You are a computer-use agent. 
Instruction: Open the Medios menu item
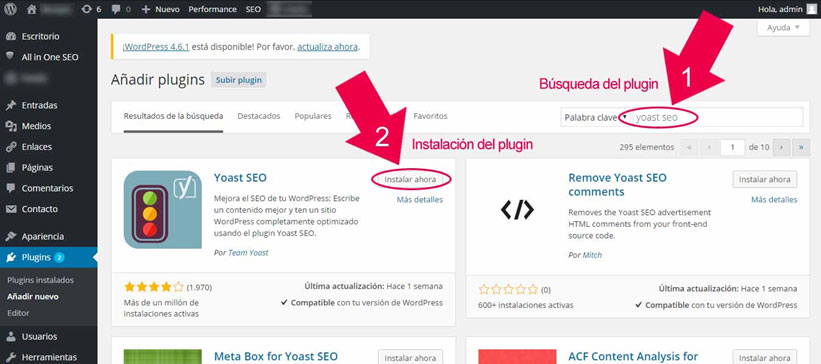tap(36, 126)
